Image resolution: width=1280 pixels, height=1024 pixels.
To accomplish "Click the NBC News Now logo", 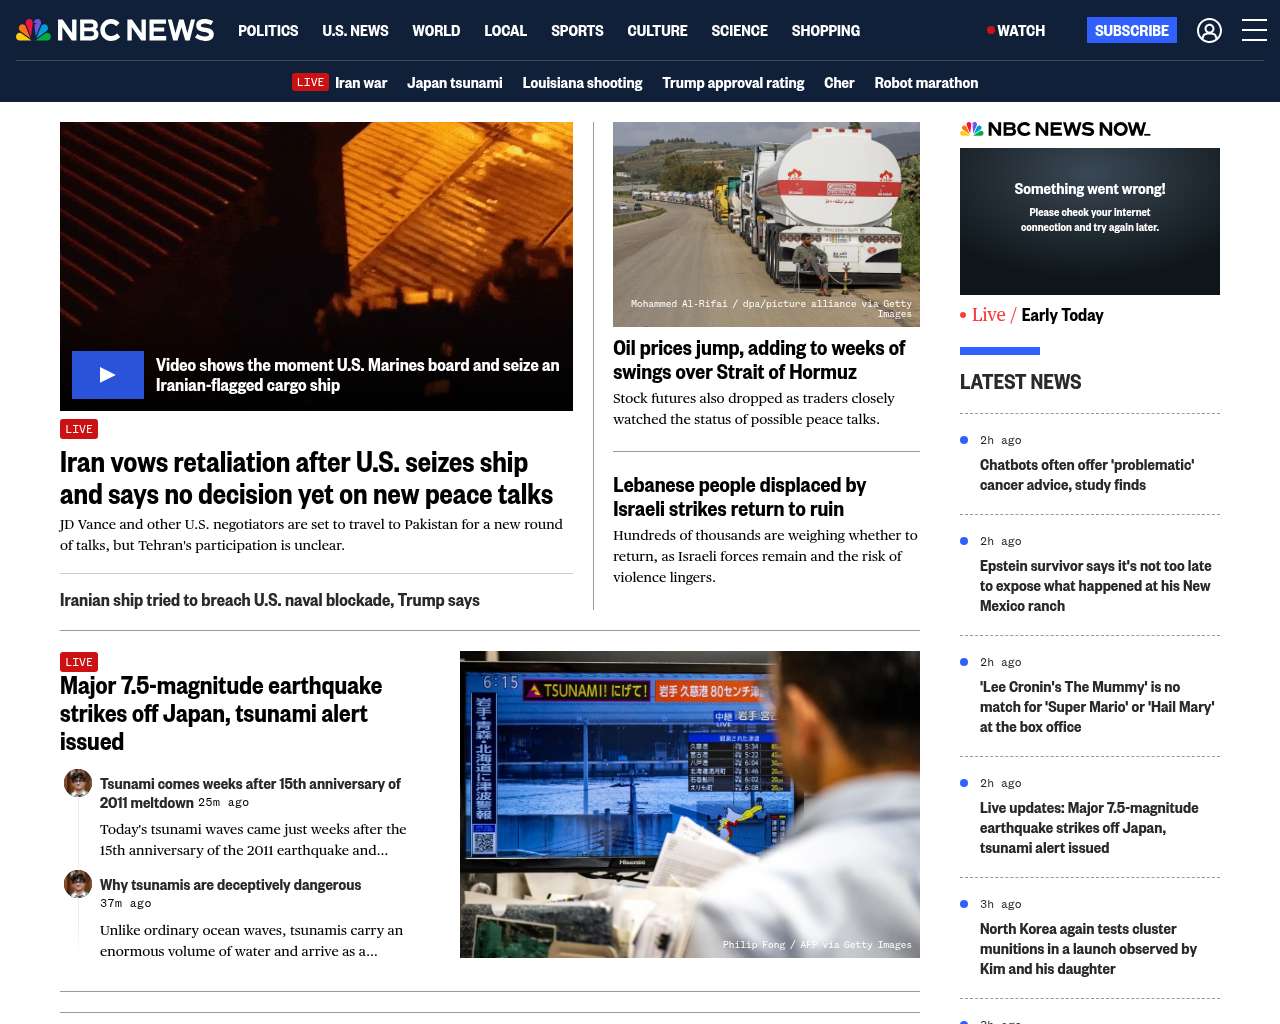I will tap(1055, 129).
